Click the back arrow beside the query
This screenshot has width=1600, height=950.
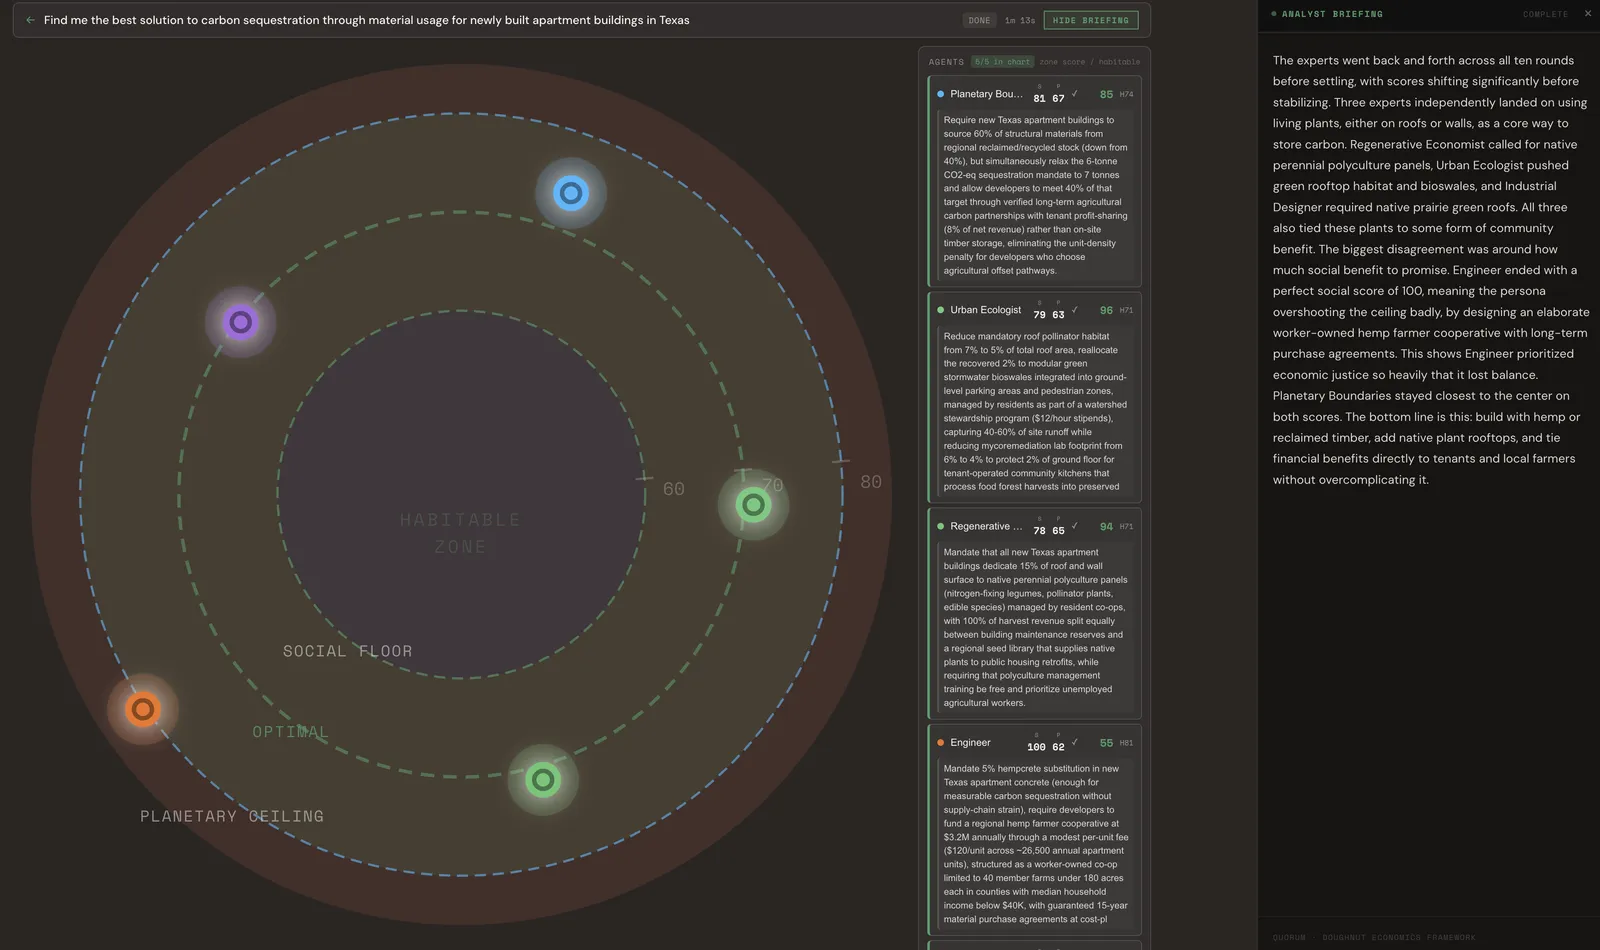coord(30,20)
